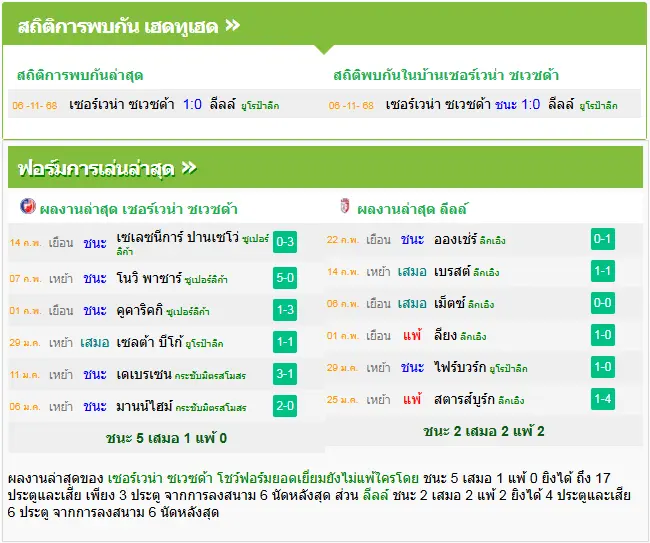Click the 1-3 score badge for คูคาริคกิ

pos(285,310)
